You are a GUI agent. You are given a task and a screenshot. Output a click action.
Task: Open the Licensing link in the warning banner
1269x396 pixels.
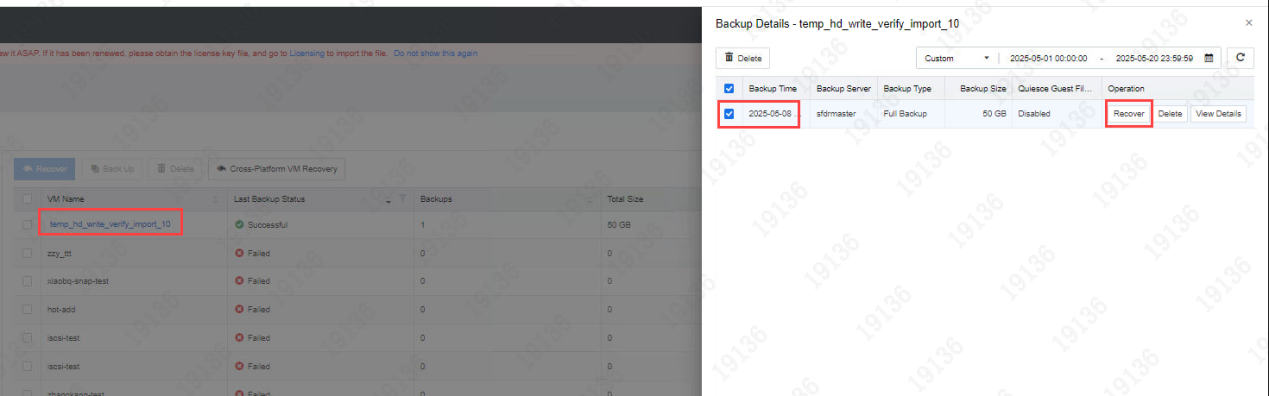(306, 53)
